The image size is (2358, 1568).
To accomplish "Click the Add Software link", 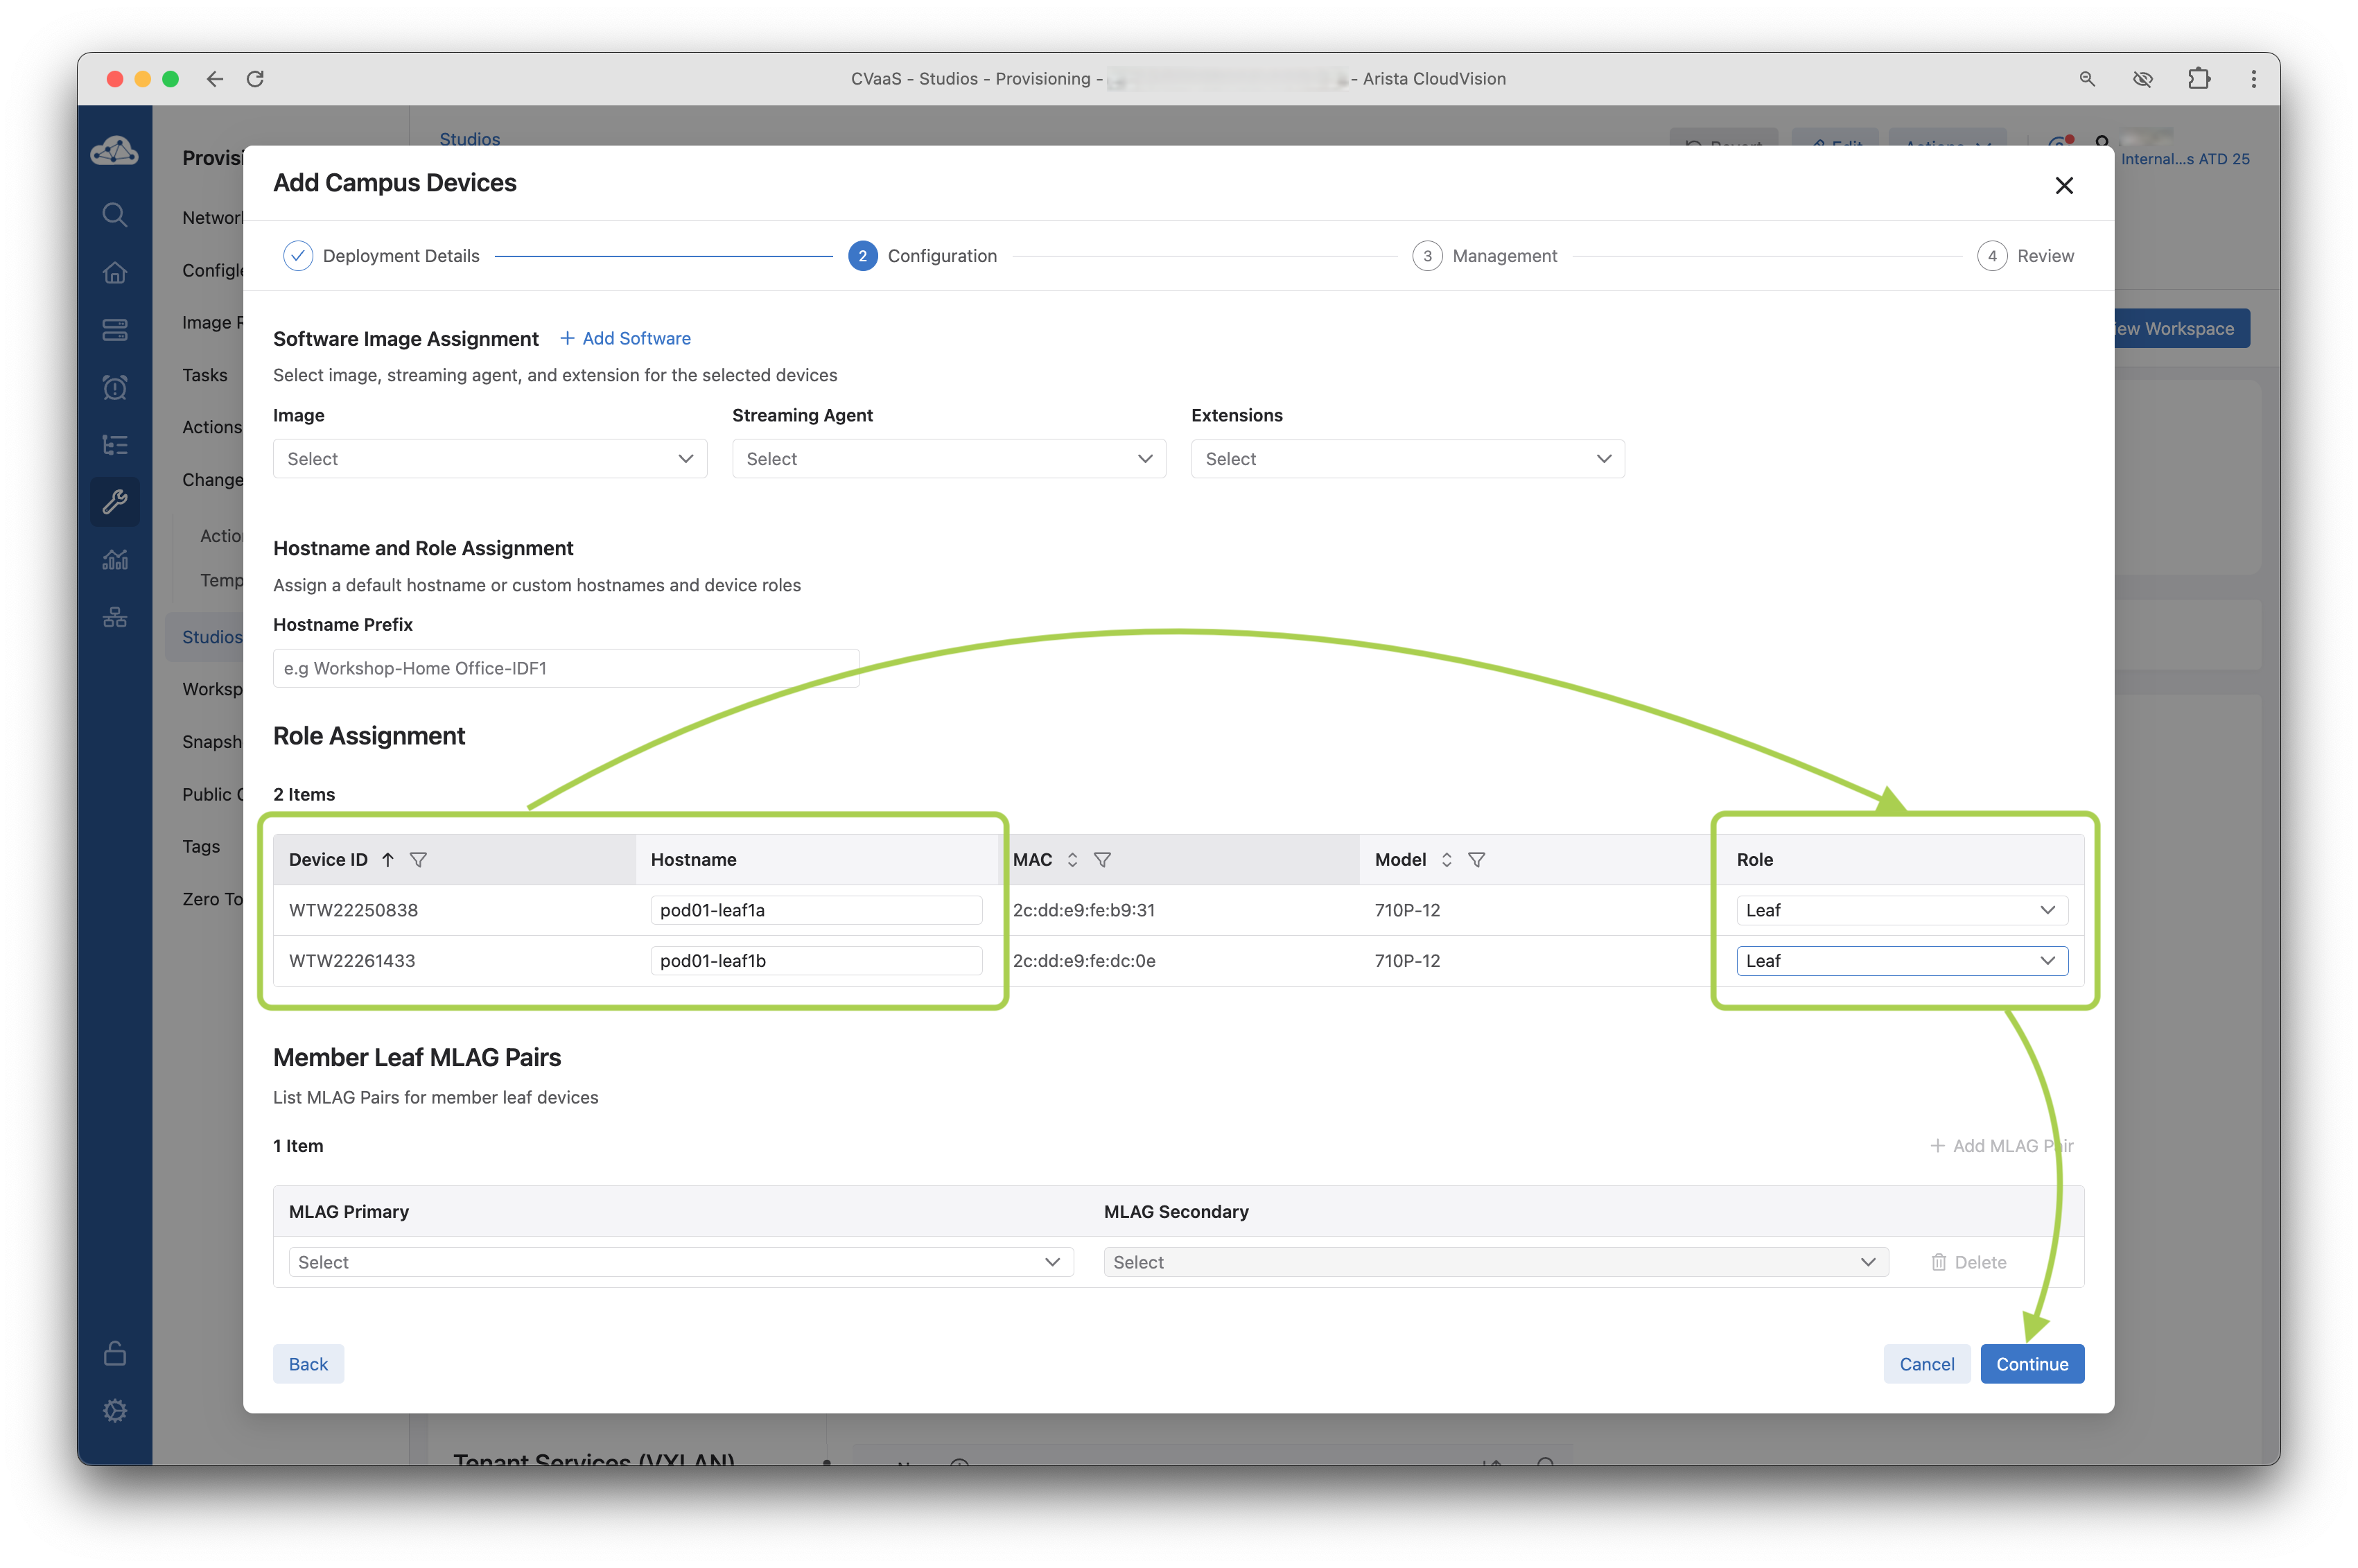I will [x=625, y=338].
